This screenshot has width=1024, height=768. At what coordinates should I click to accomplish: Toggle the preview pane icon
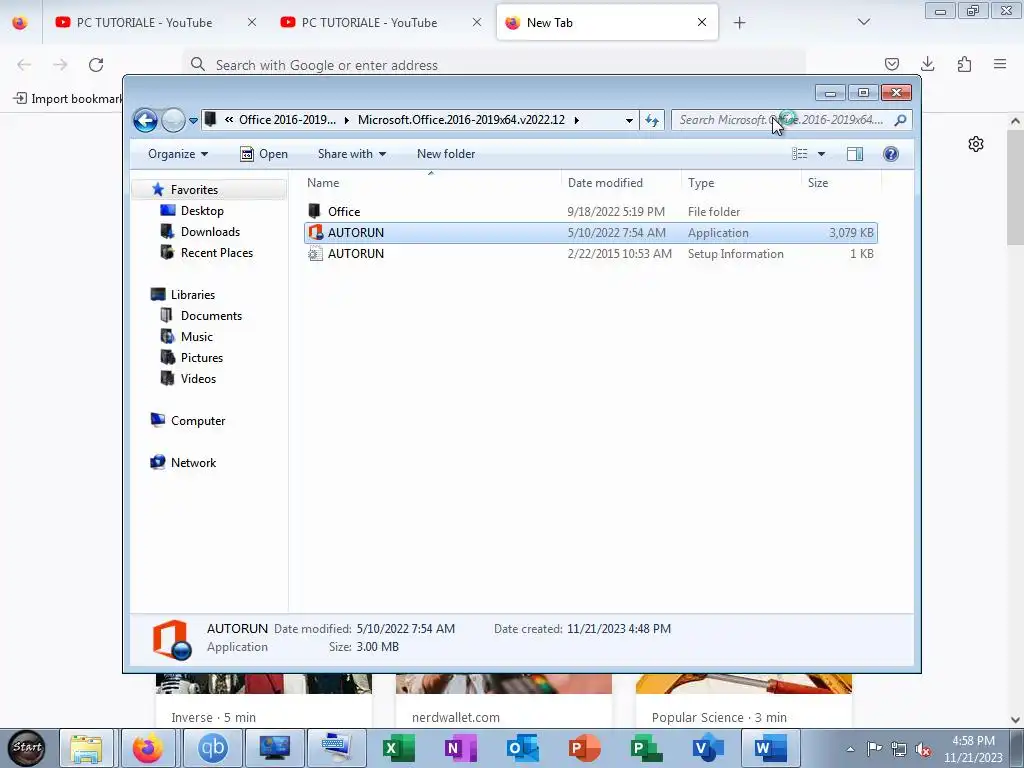pyautogui.click(x=855, y=154)
